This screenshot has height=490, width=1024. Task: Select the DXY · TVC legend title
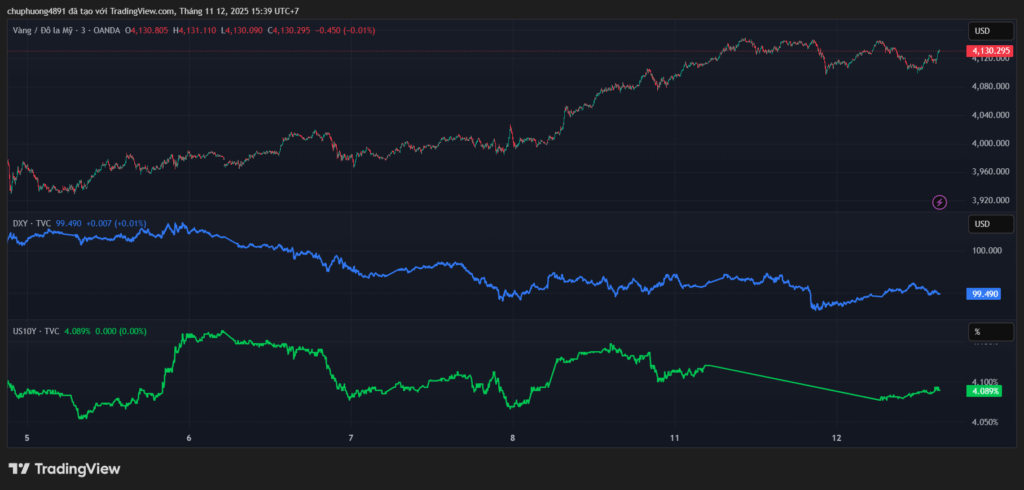coord(29,223)
